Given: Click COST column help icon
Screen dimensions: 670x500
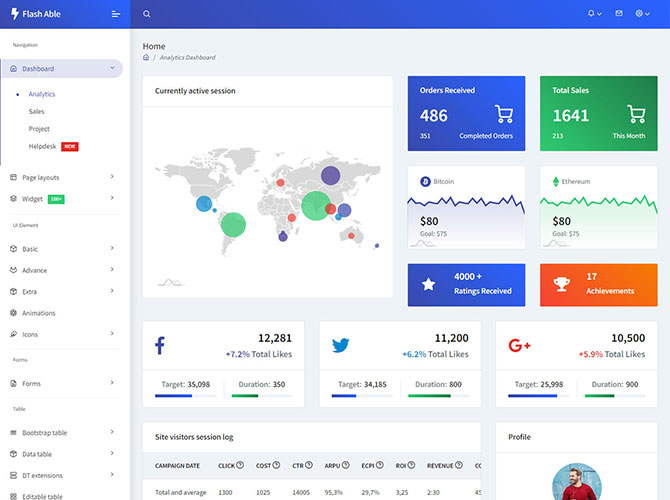Looking at the screenshot, I should pyautogui.click(x=276, y=465).
